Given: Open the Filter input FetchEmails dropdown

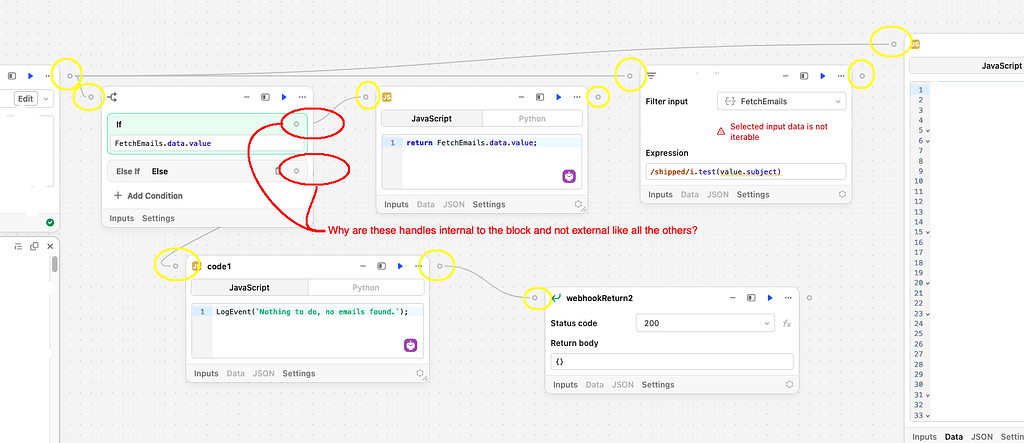Looking at the screenshot, I should 782,101.
